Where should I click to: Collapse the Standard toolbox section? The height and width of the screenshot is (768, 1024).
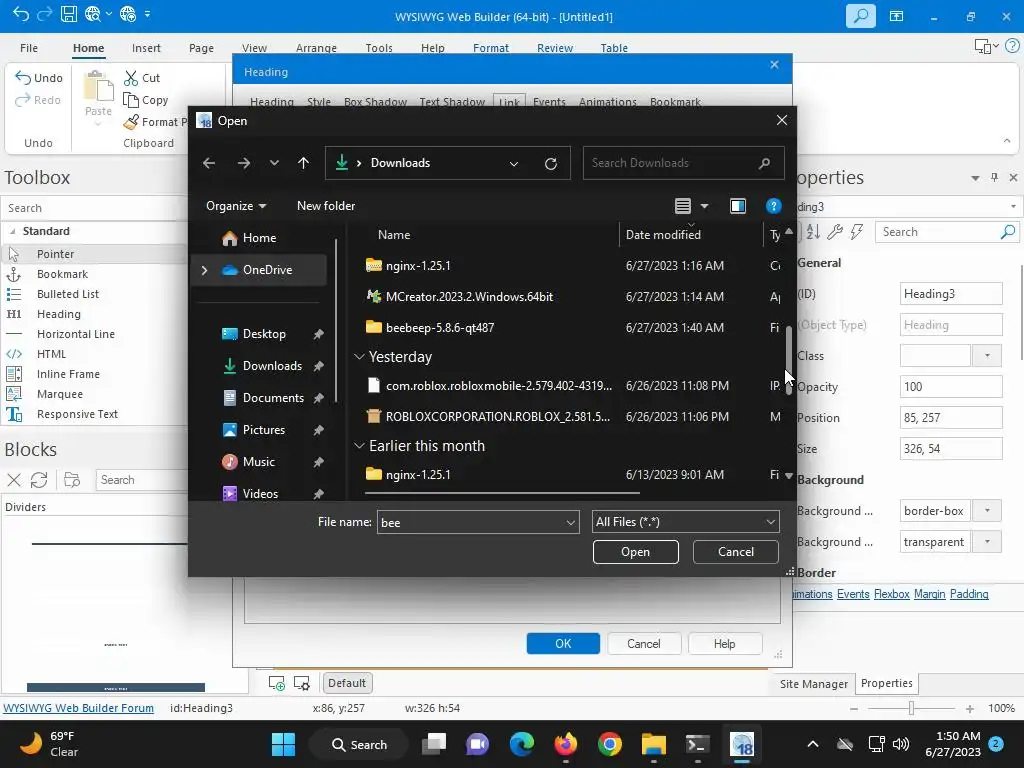[12, 231]
